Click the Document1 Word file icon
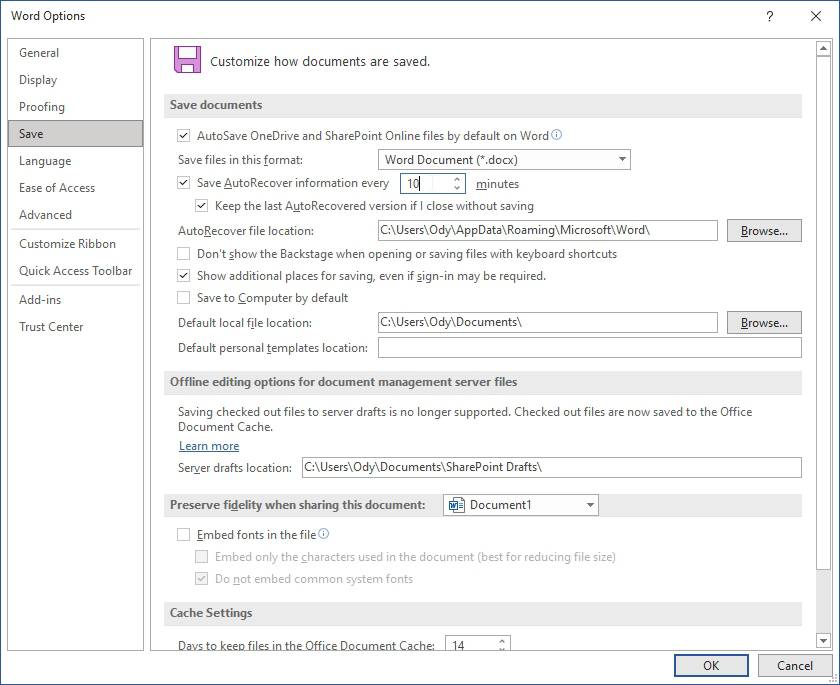This screenshot has width=840, height=685. point(456,505)
